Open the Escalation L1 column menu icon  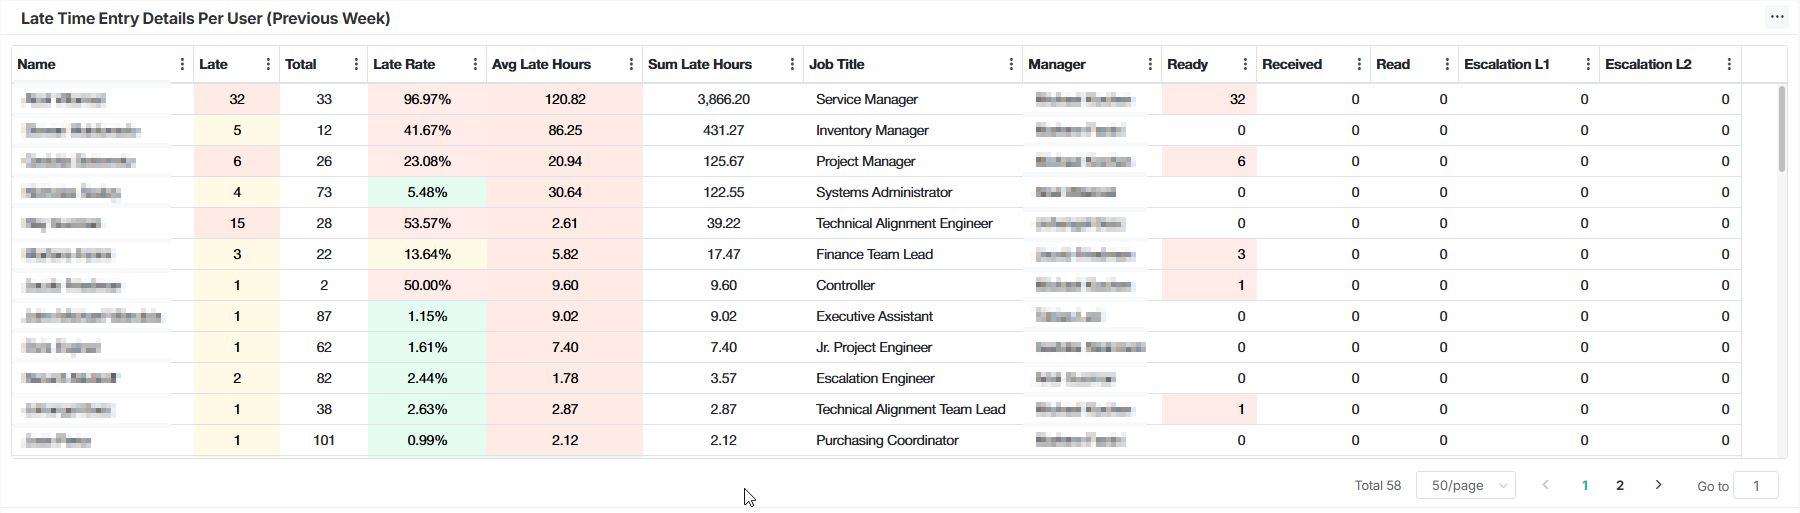(1588, 64)
